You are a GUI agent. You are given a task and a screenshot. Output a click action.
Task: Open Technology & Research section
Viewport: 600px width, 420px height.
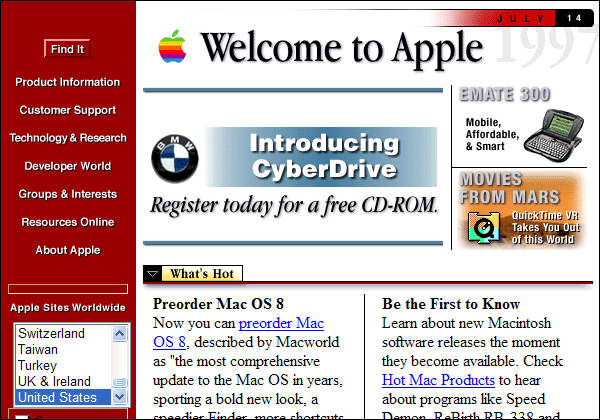pyautogui.click(x=67, y=138)
